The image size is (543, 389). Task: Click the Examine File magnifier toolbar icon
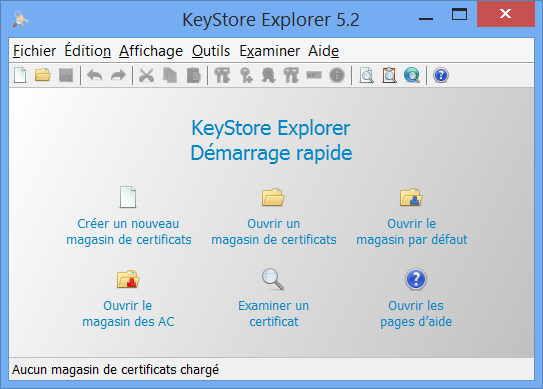[x=366, y=75]
